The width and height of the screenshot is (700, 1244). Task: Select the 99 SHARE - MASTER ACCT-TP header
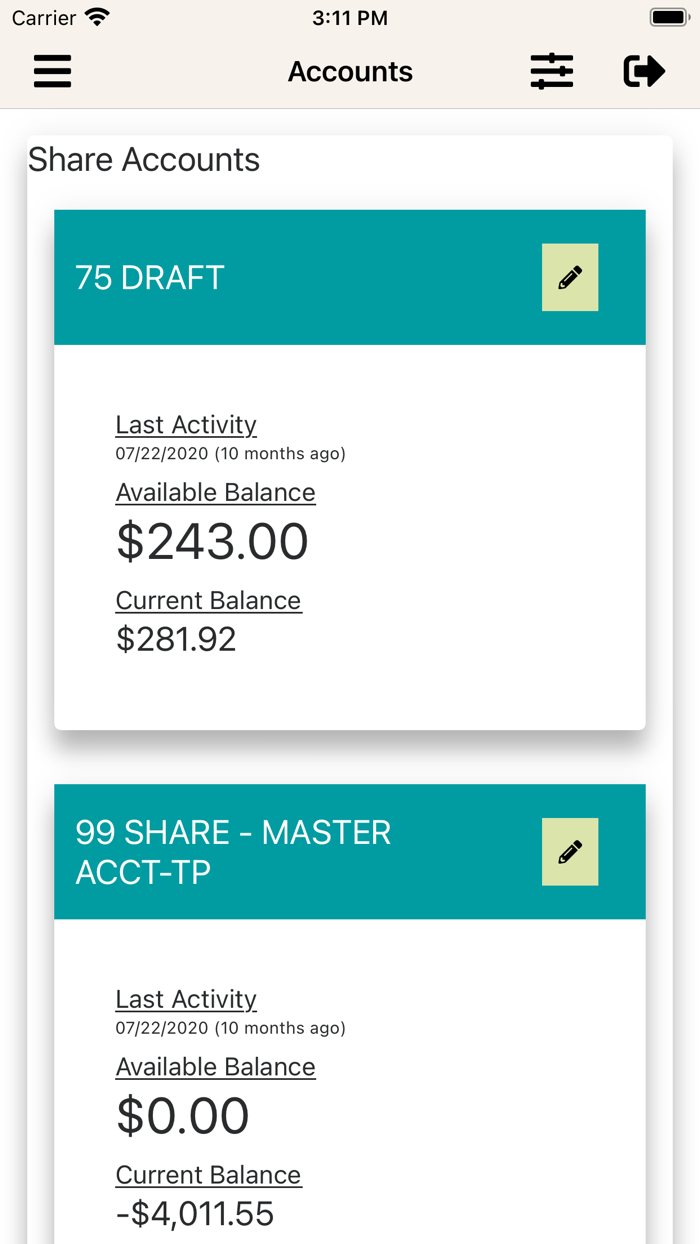coord(232,851)
